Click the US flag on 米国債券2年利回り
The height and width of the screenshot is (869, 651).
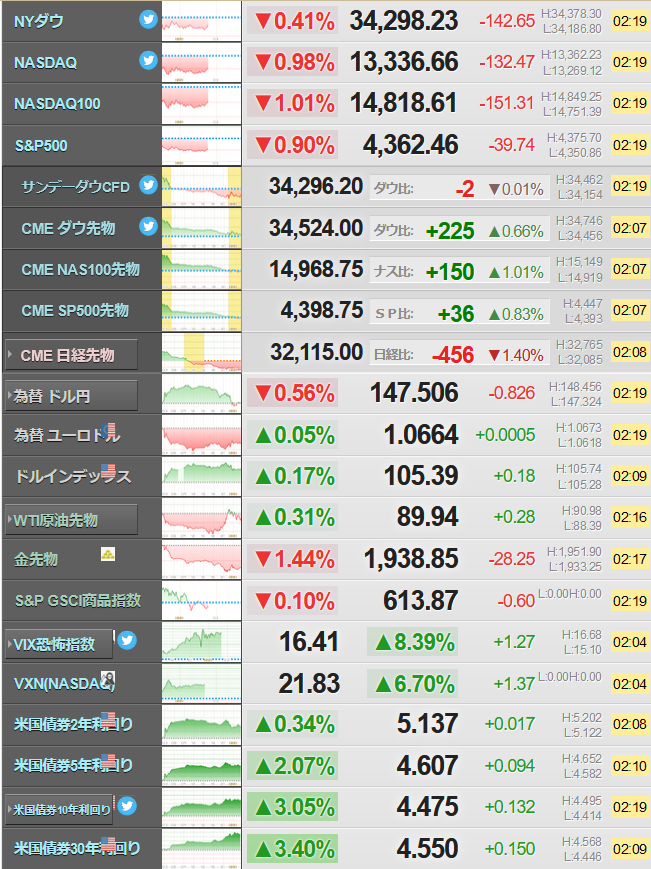[109, 719]
